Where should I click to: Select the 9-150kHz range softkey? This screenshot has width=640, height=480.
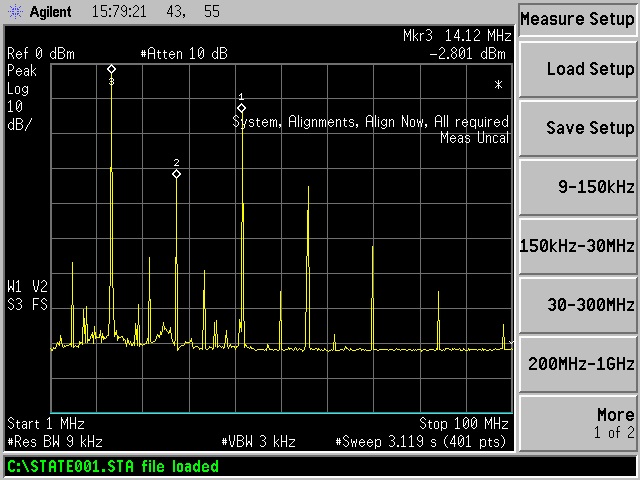(x=578, y=187)
